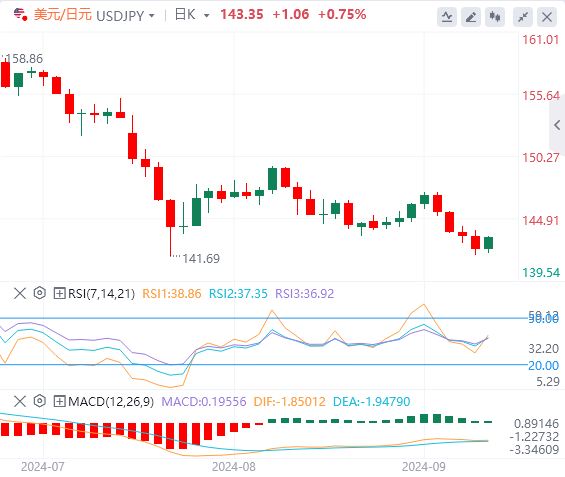The width and height of the screenshot is (565, 477).
Task: Click the RSI2:37.35 value
Action: pos(238,294)
